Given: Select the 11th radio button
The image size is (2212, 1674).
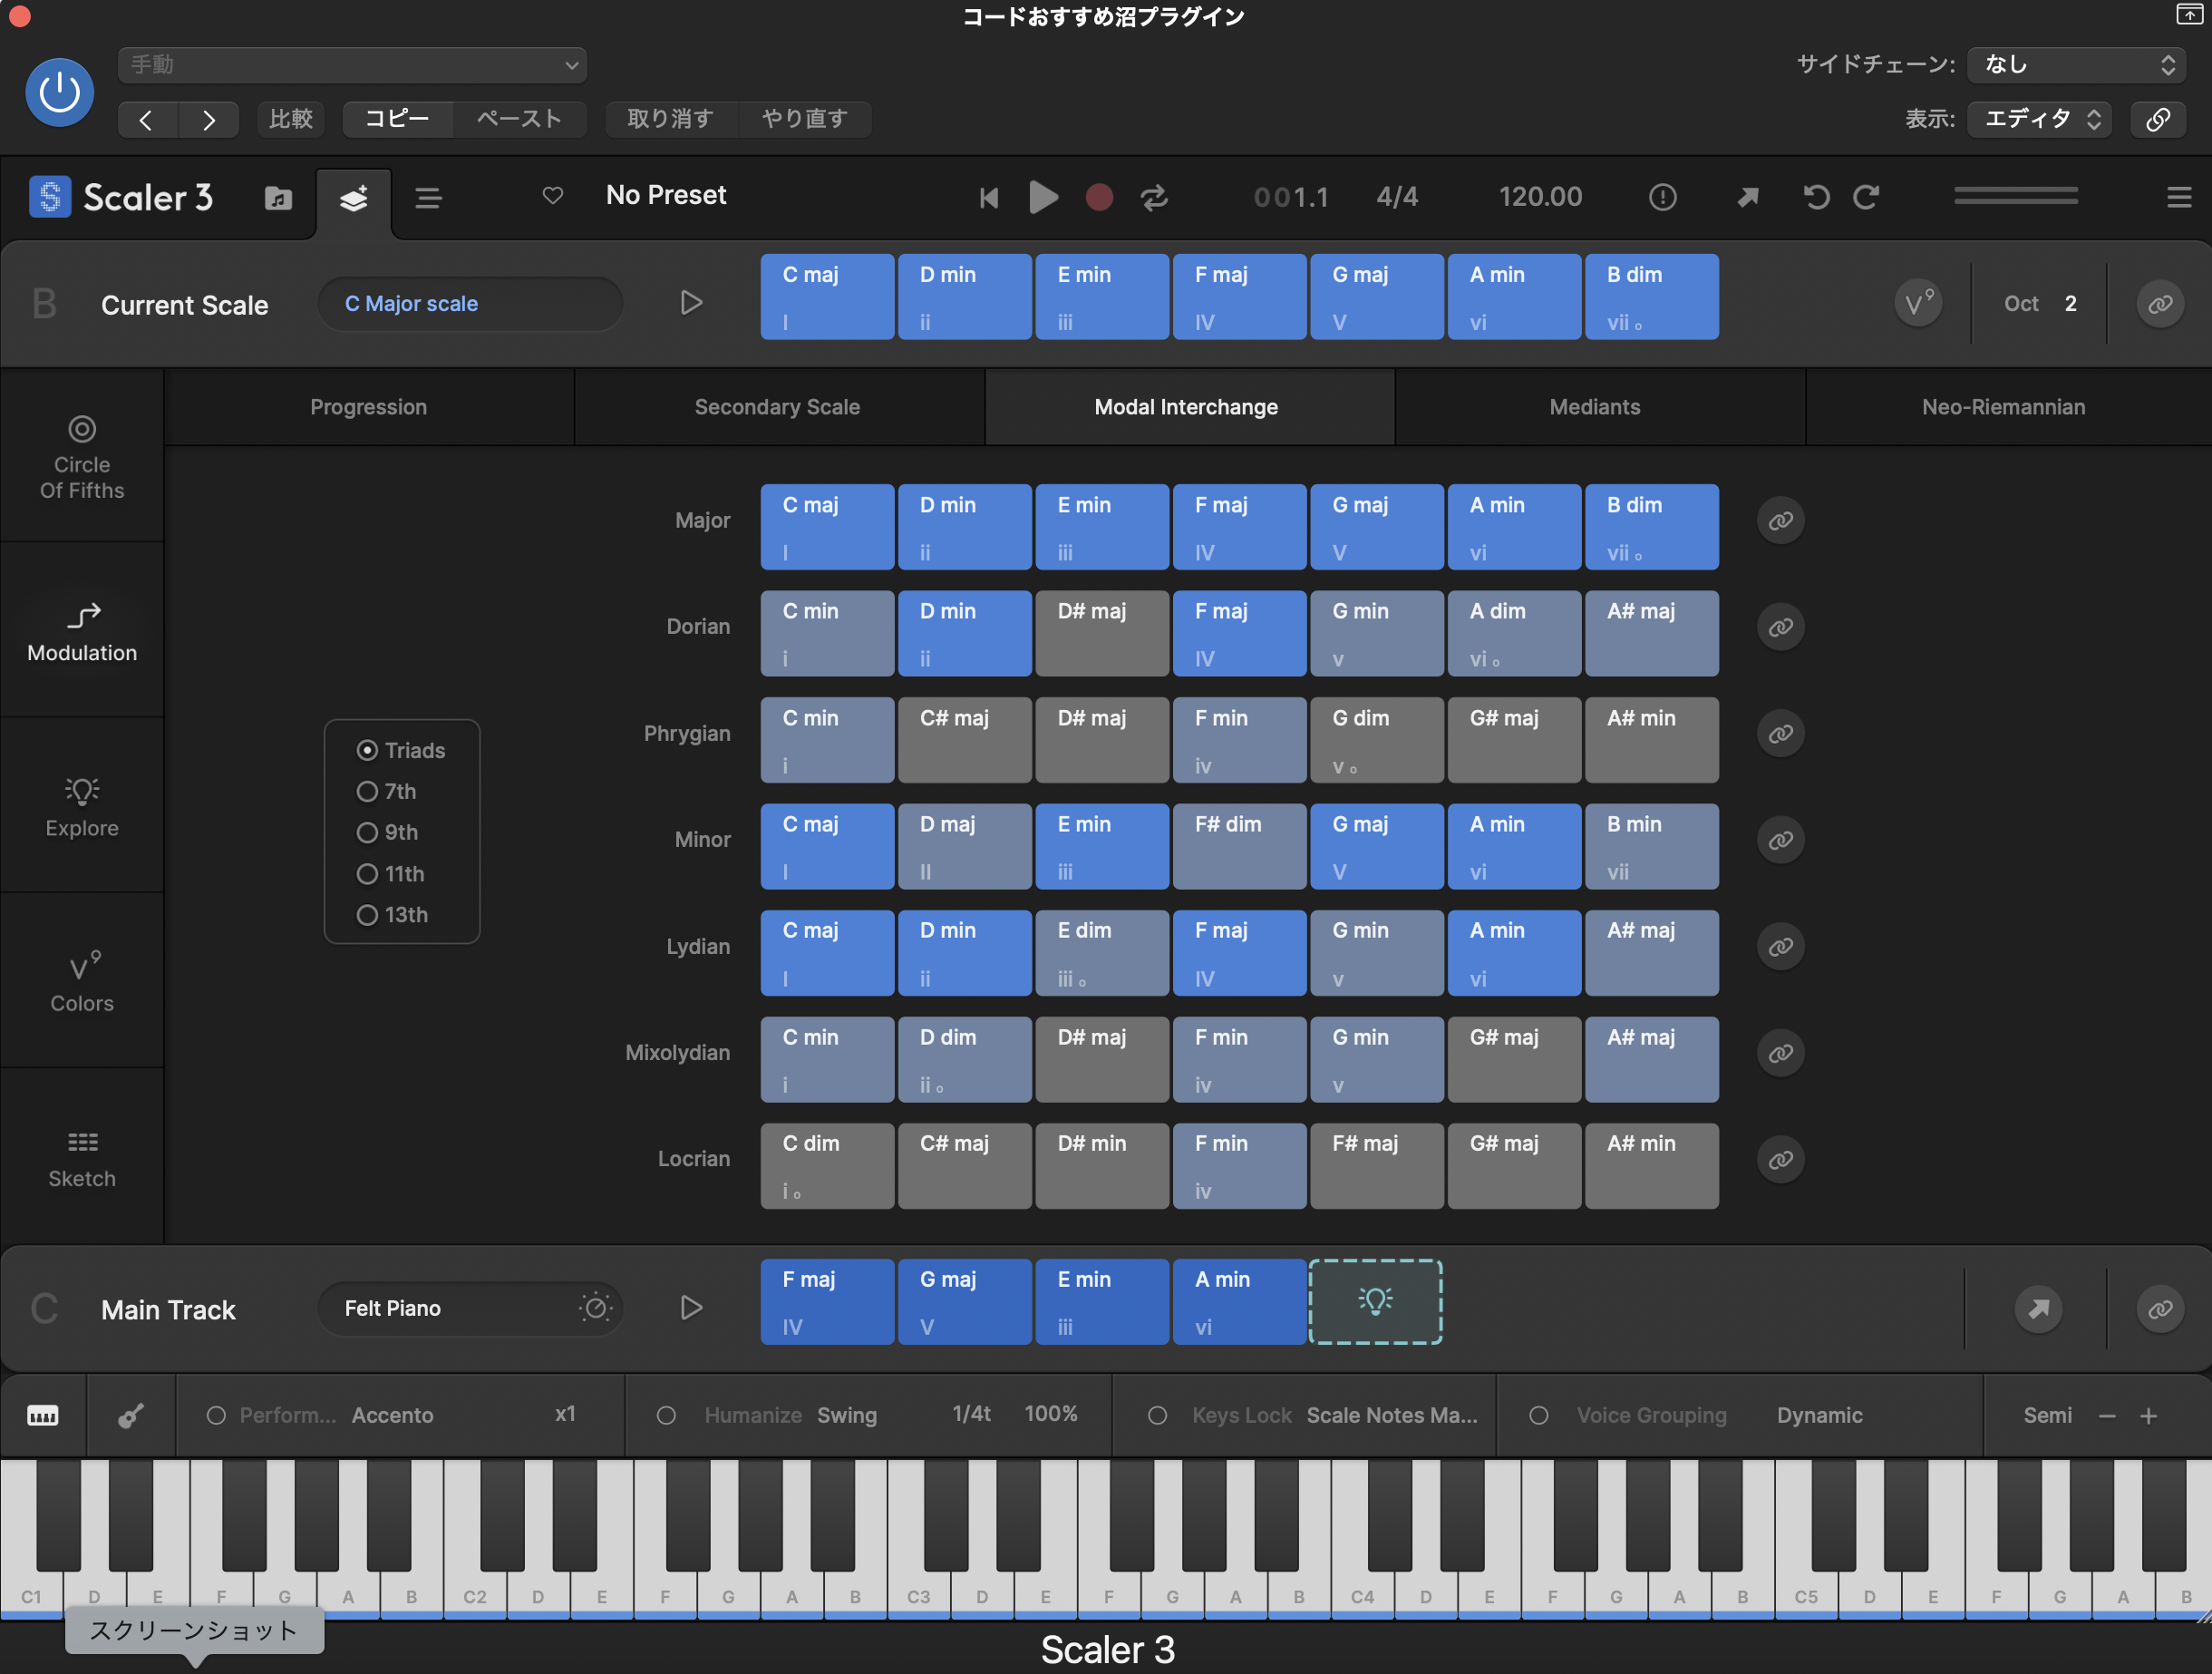Looking at the screenshot, I should pyautogui.click(x=367, y=874).
